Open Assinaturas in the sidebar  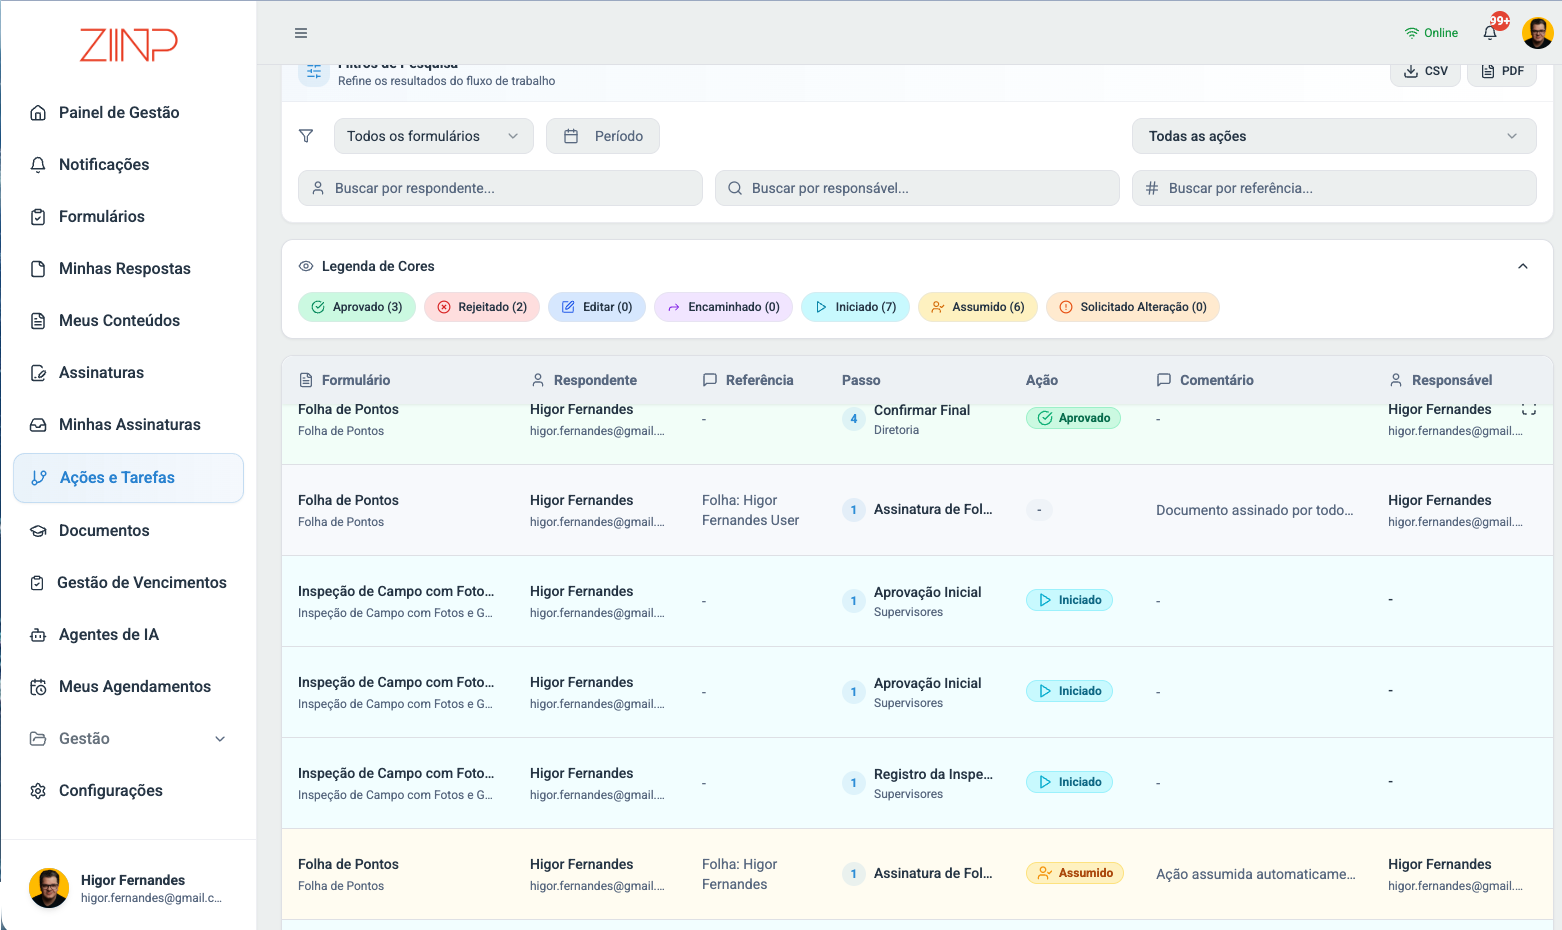click(x=128, y=372)
